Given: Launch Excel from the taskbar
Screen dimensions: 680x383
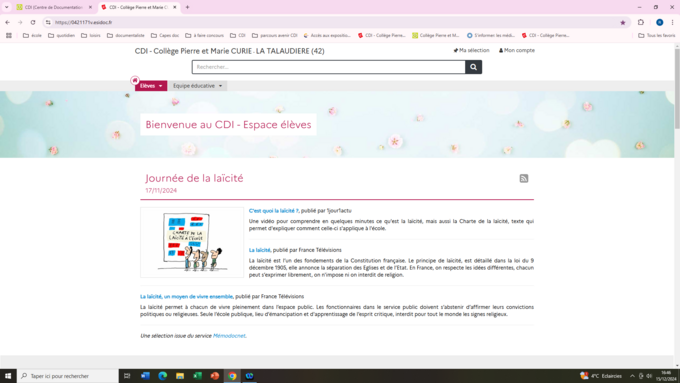Looking at the screenshot, I should pyautogui.click(x=197, y=376).
